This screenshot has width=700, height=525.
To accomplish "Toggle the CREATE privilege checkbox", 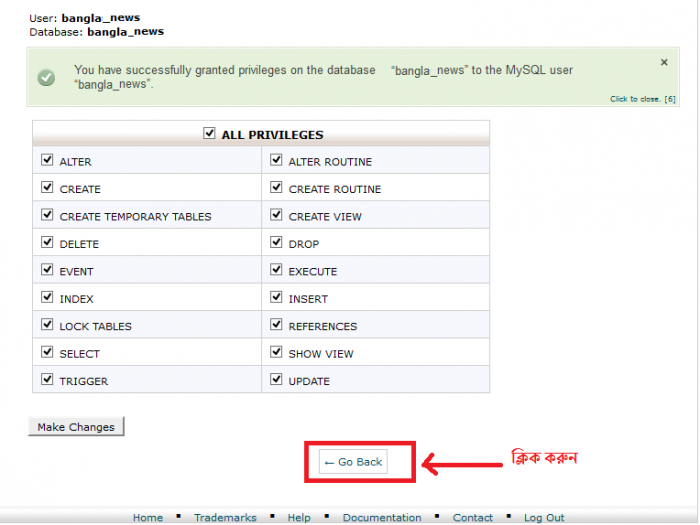I will 47,187.
